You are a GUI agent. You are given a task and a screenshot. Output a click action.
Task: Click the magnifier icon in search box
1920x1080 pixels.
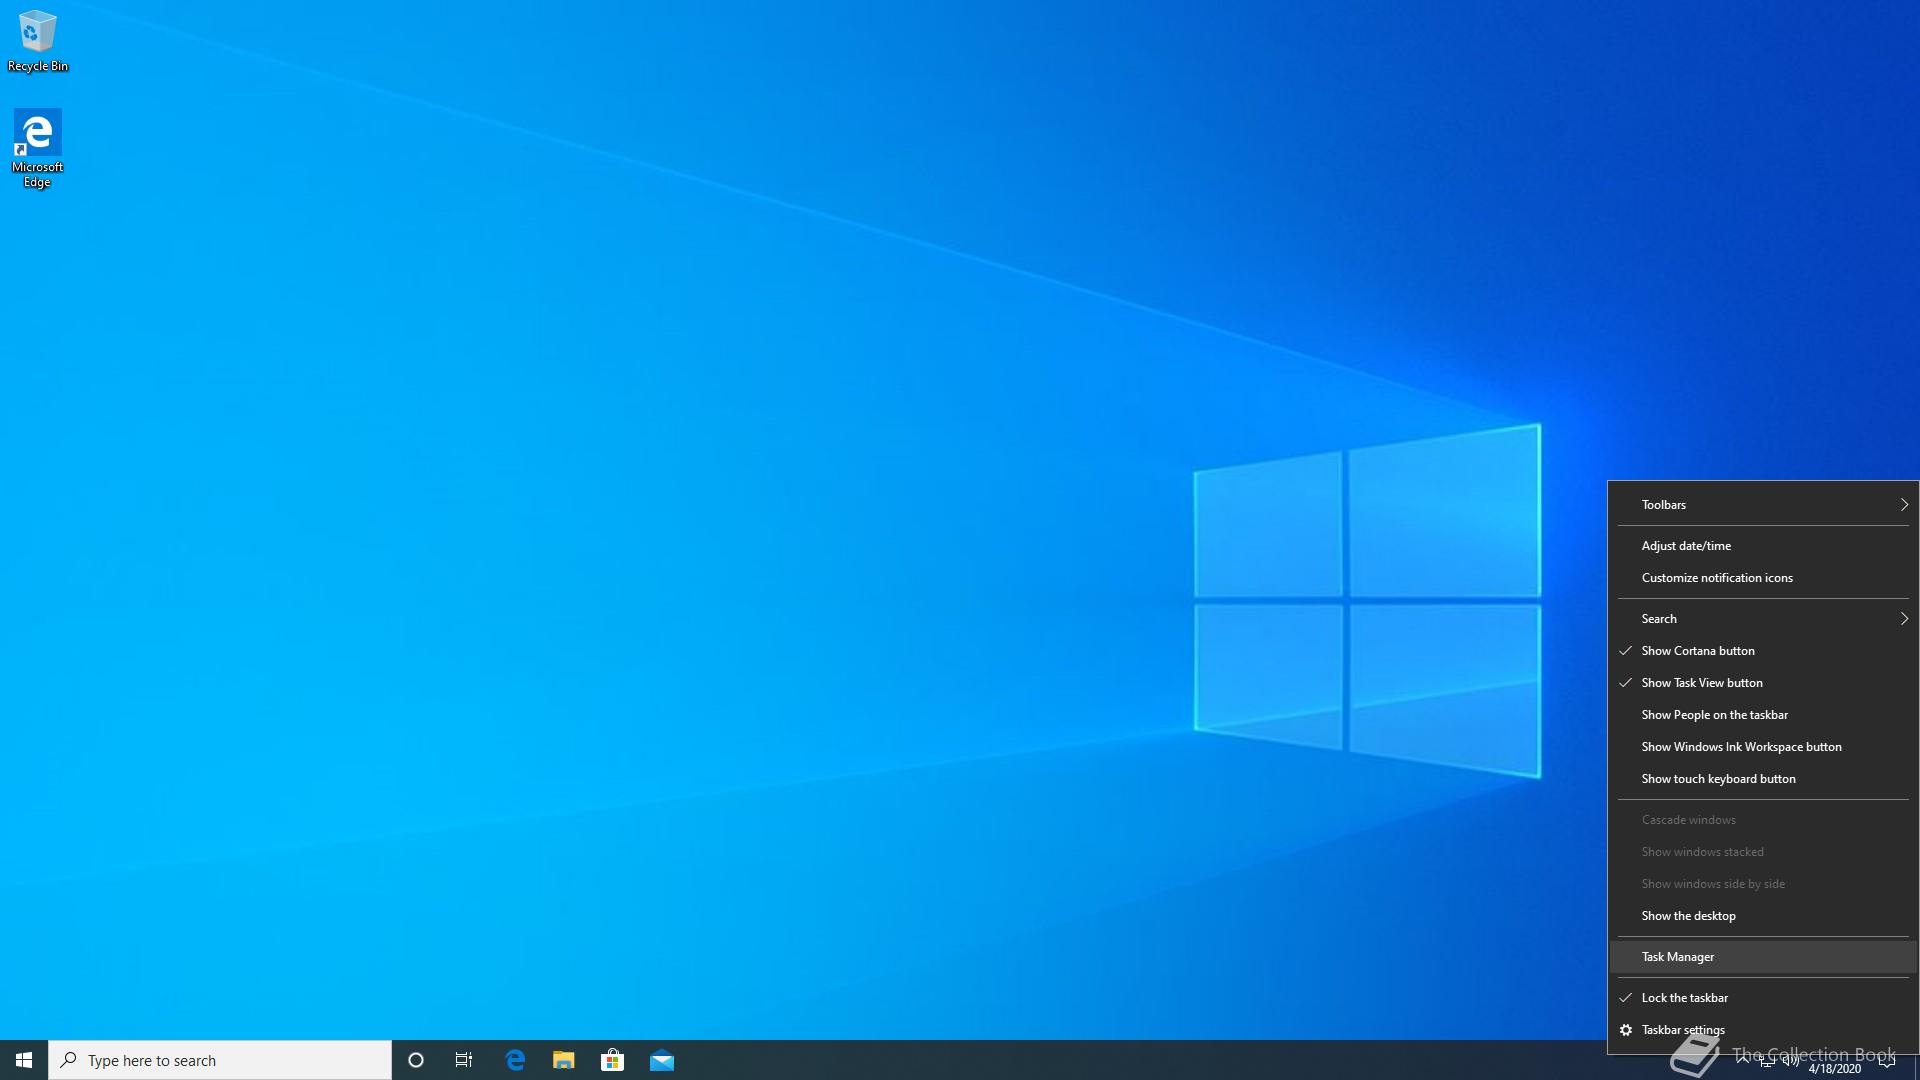click(69, 1060)
